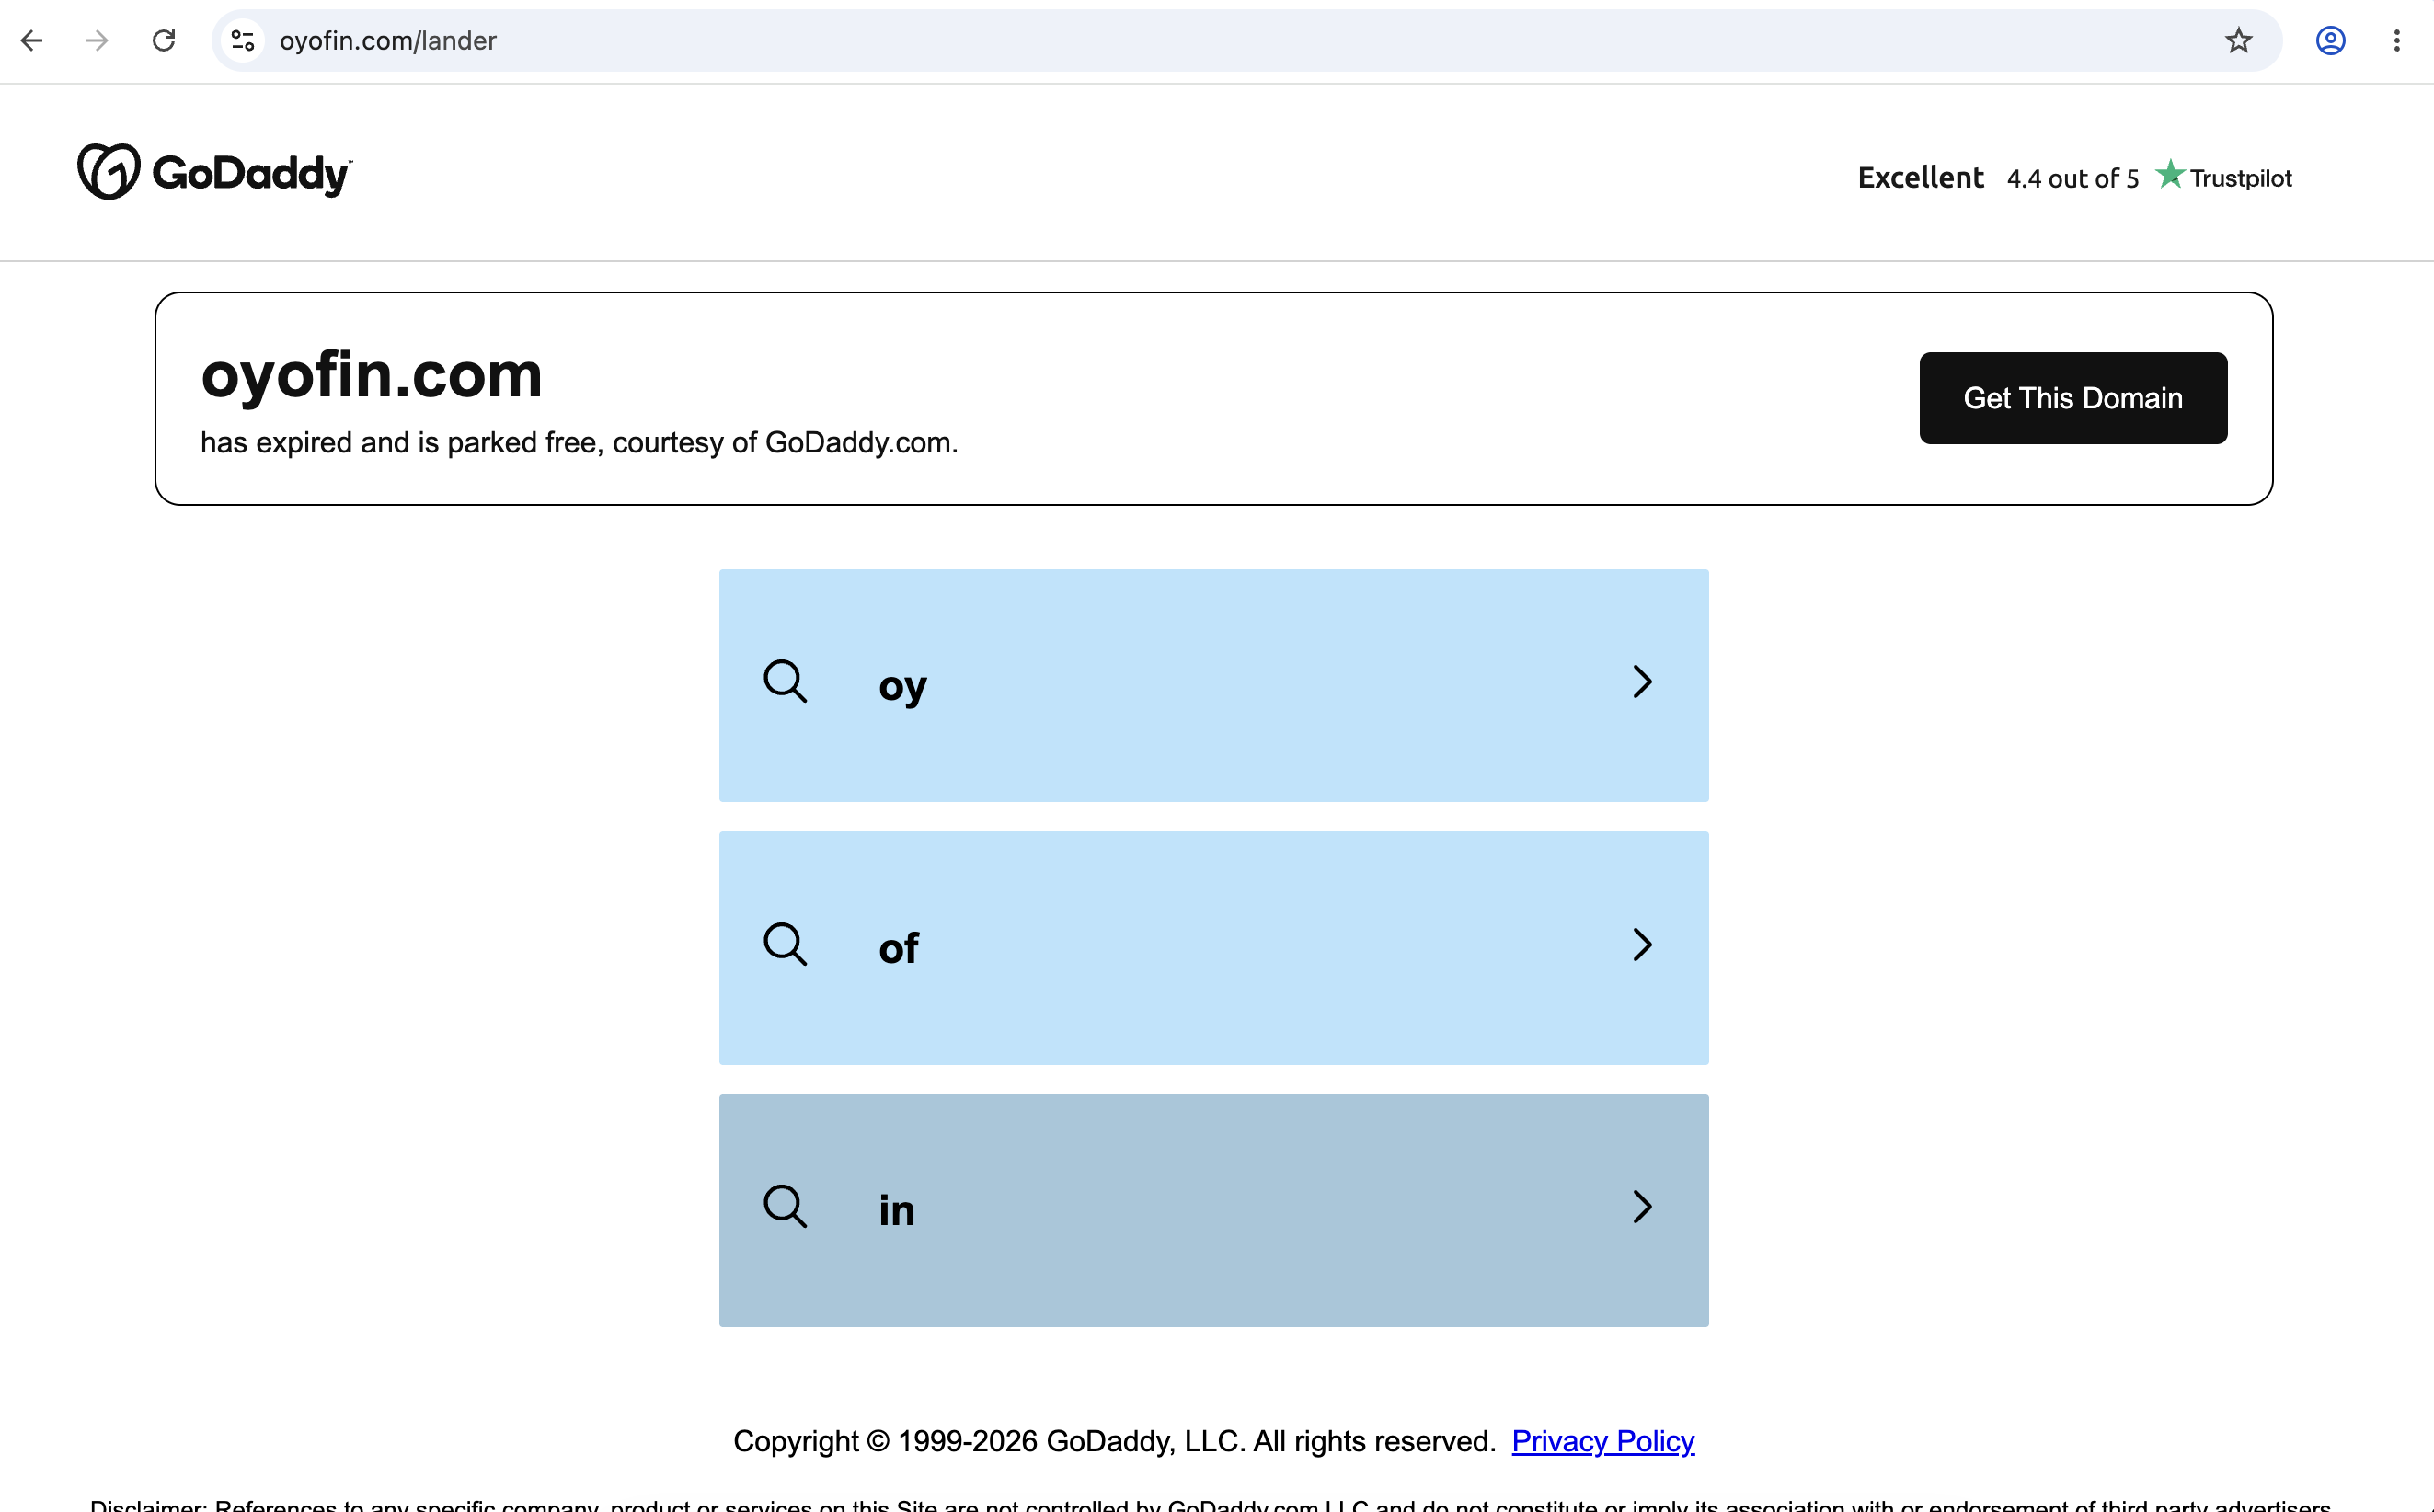
Task: Click the chevron arrow in 'oy' row
Action: 1641,682
